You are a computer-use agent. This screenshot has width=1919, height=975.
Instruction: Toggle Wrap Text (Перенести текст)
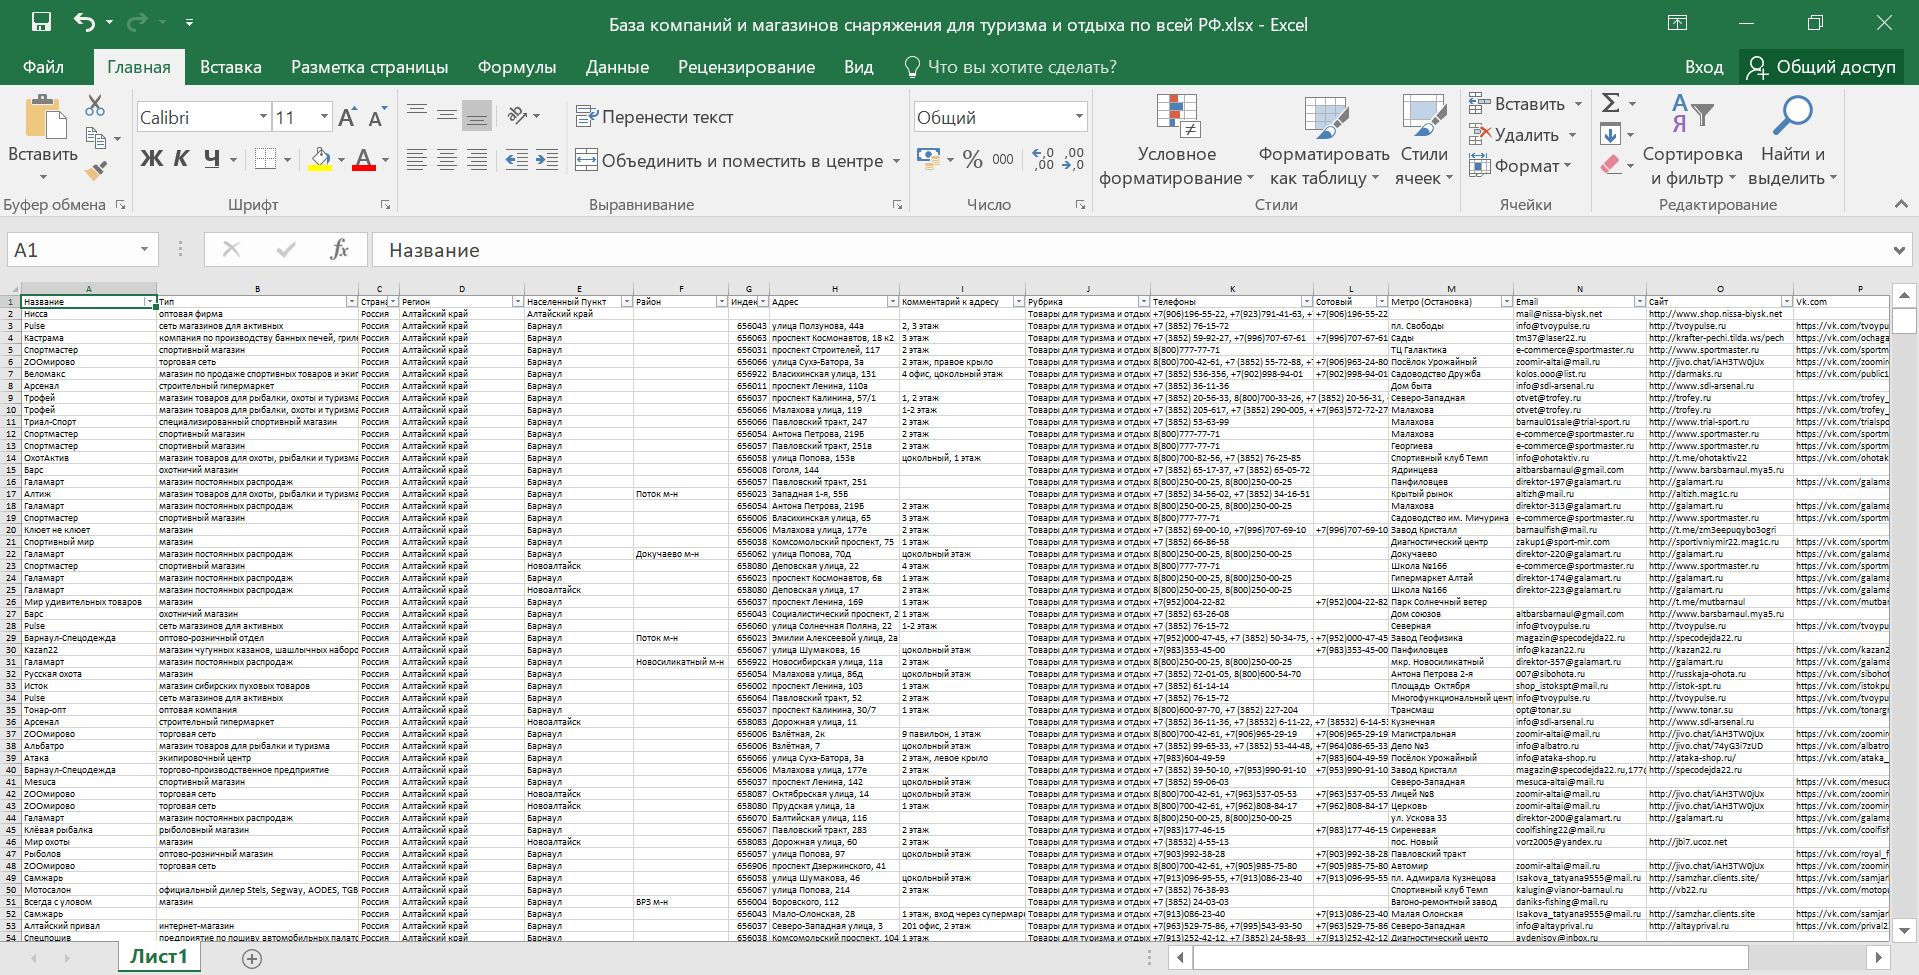[655, 117]
